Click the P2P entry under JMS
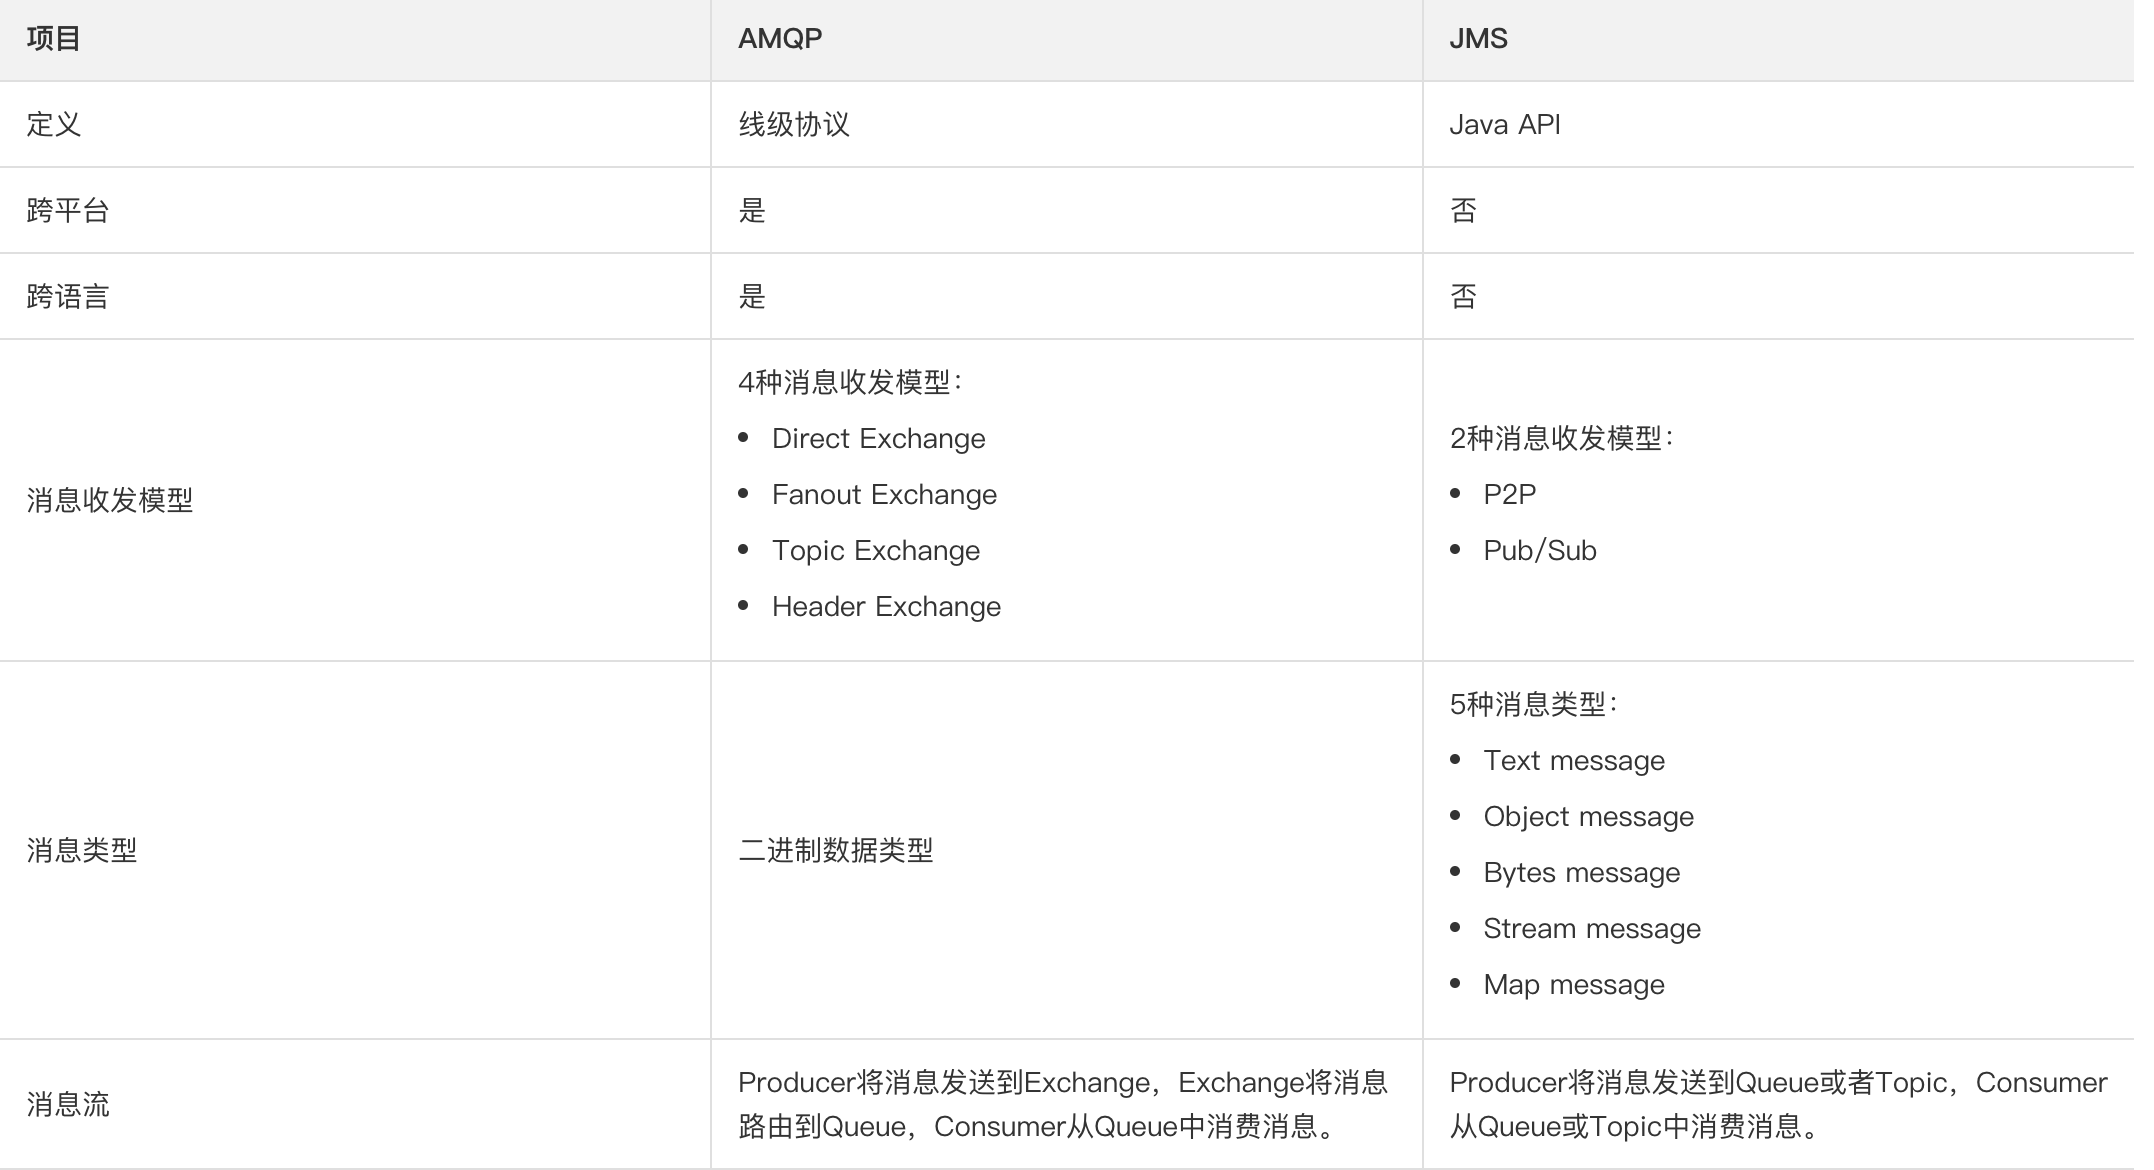This screenshot has width=2154, height=1170. pos(1509,493)
